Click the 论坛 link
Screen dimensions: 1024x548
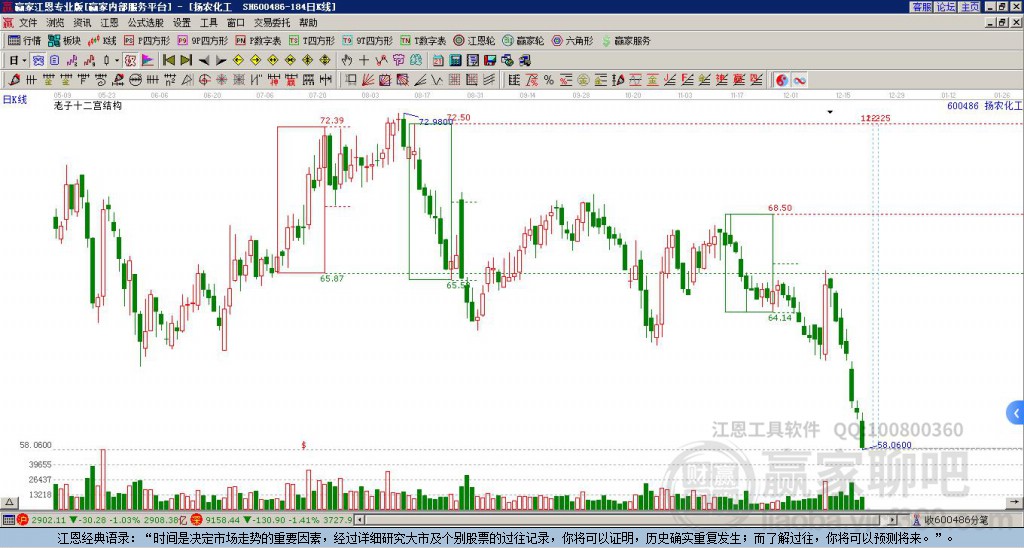point(946,7)
